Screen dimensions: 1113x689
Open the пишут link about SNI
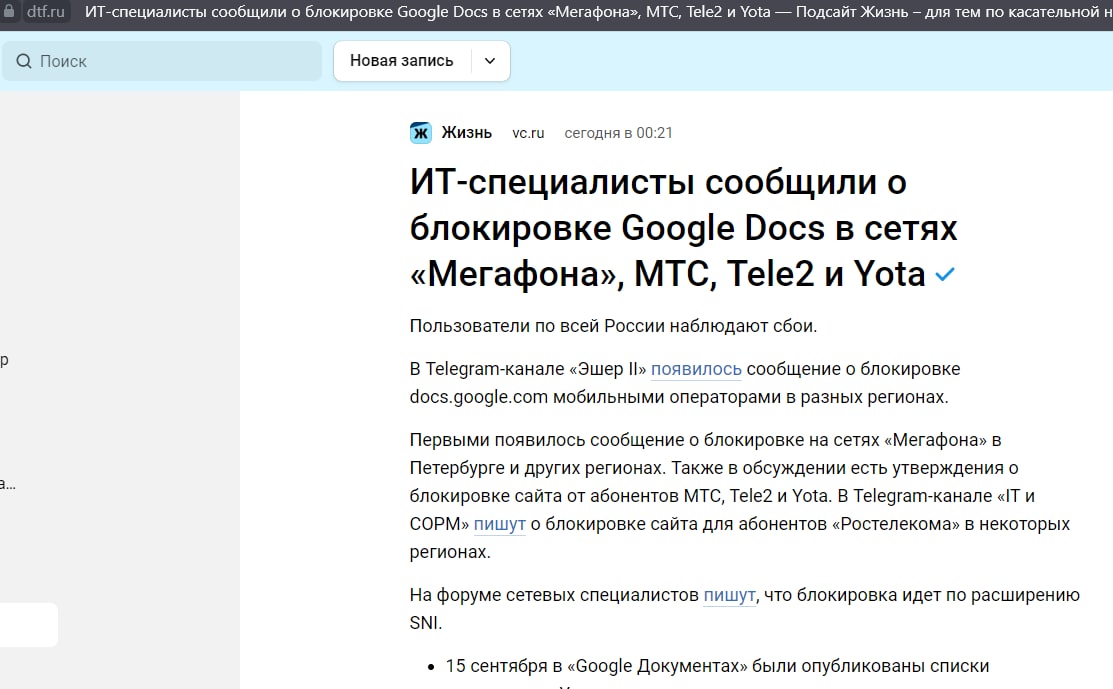click(x=729, y=595)
